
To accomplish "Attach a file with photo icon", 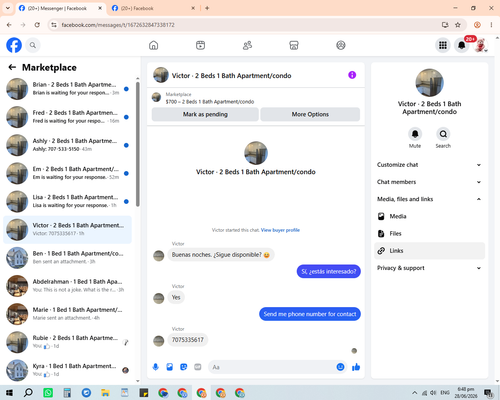I will click(x=170, y=367).
